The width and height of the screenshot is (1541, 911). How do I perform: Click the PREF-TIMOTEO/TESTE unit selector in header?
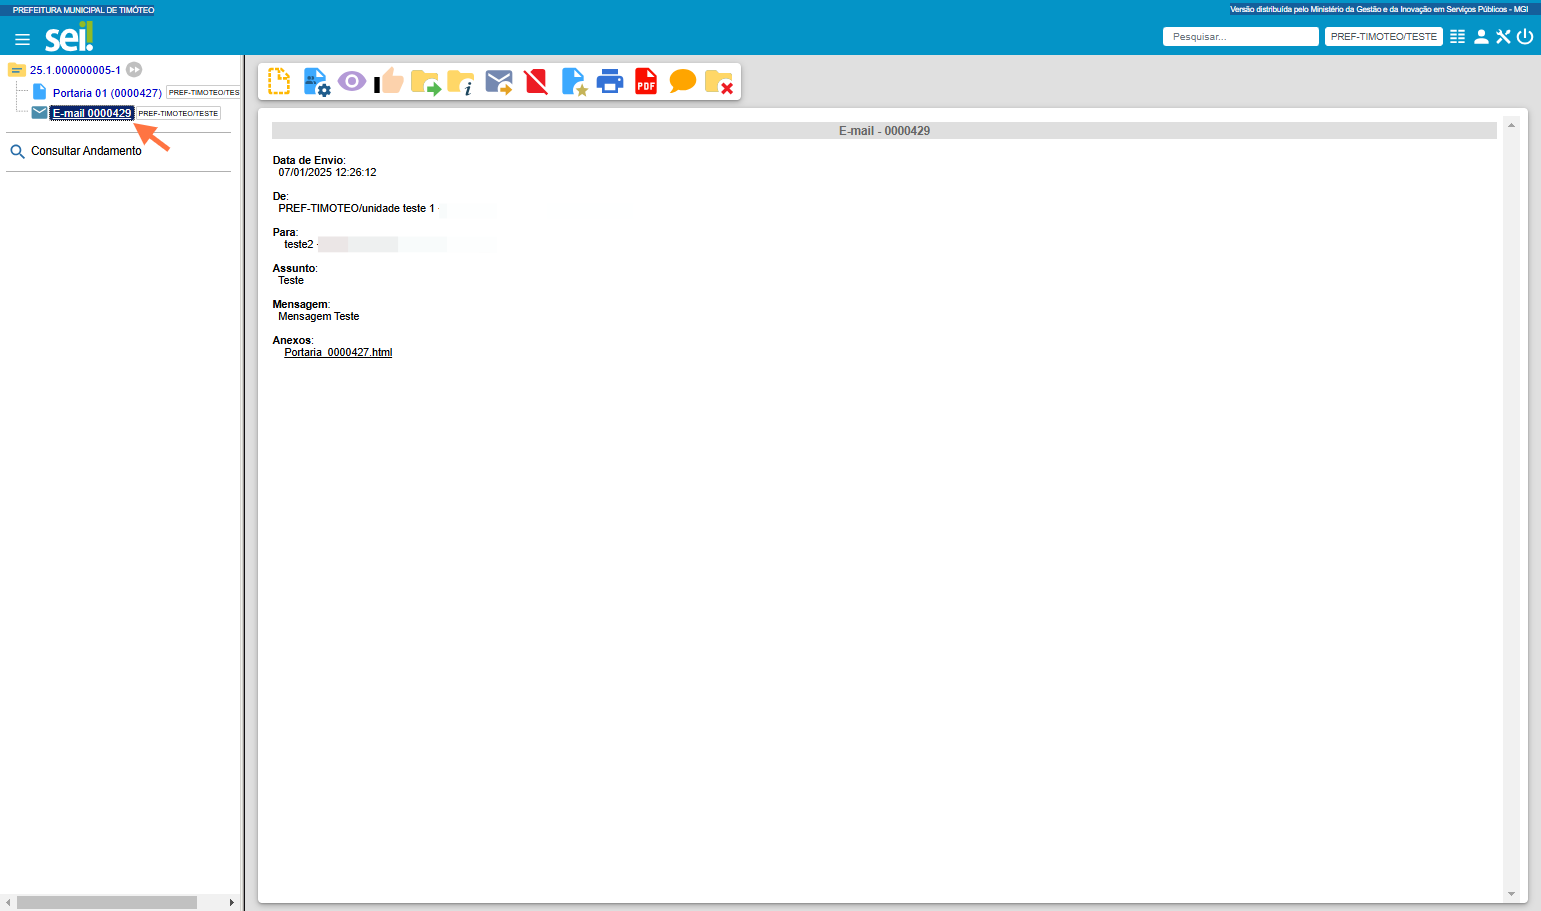pyautogui.click(x=1383, y=36)
